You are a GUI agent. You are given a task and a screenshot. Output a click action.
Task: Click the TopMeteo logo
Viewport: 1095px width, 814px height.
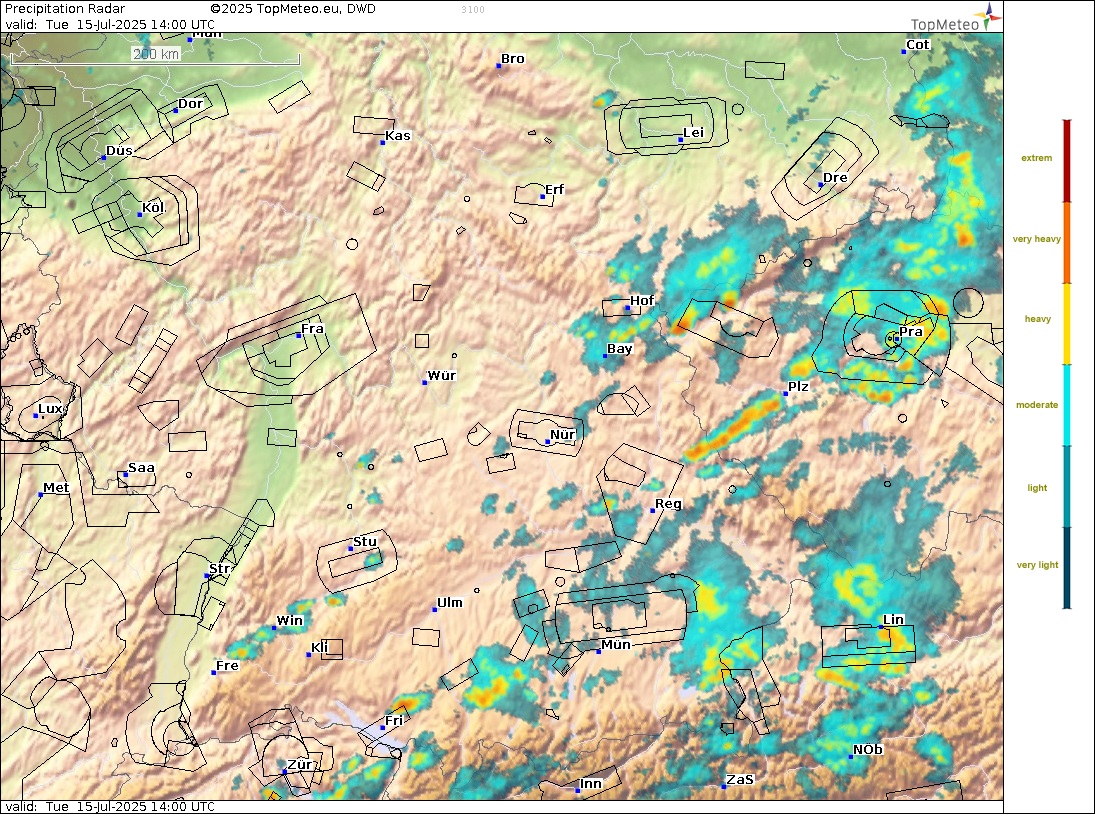956,19
